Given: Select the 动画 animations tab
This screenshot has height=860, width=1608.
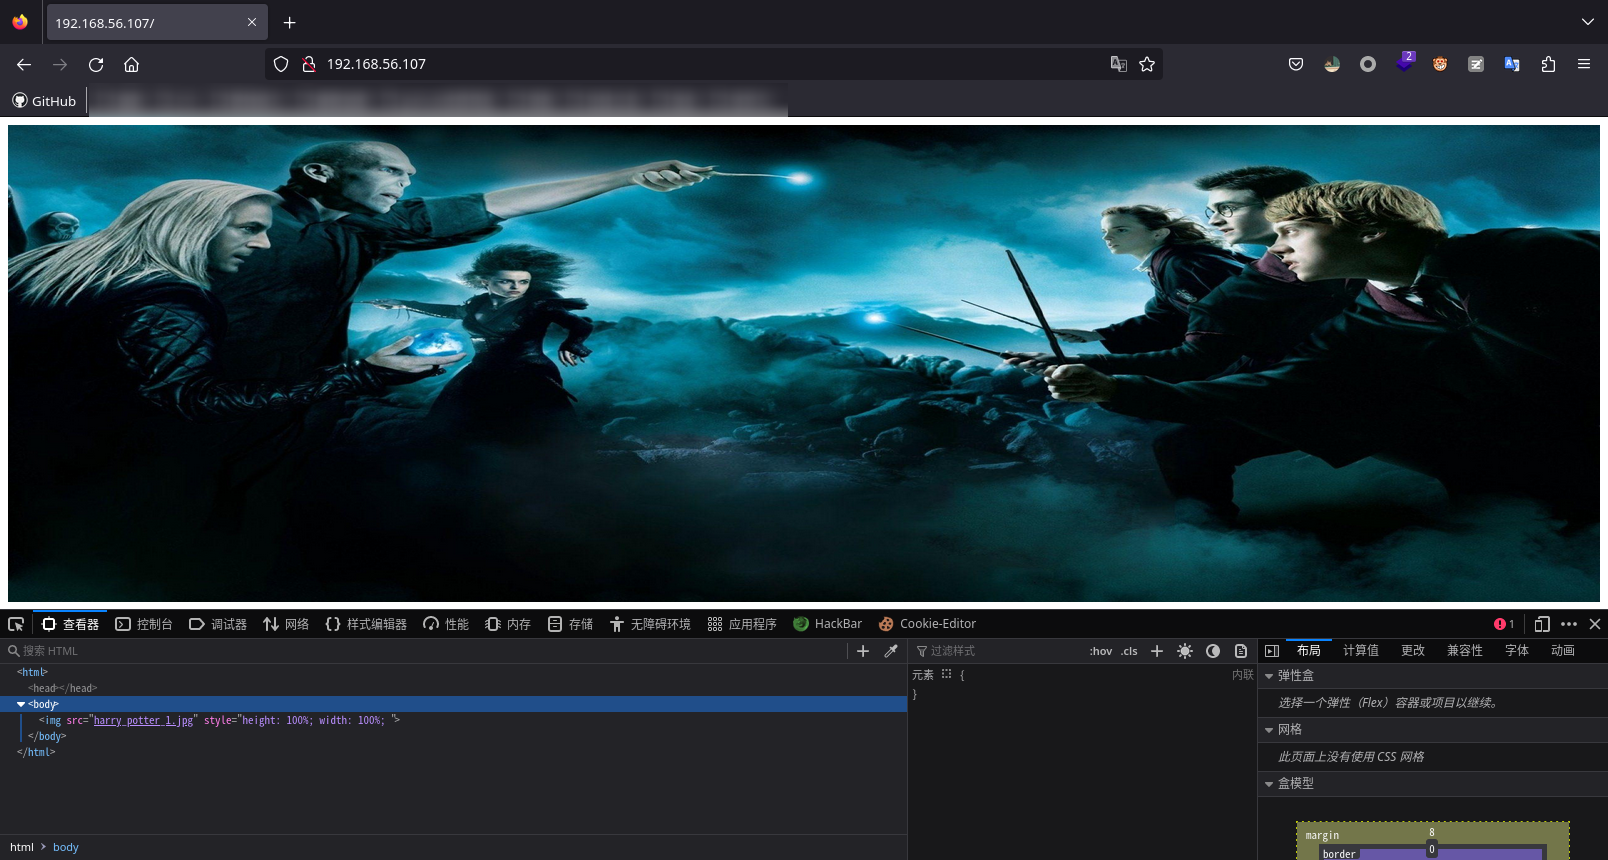Looking at the screenshot, I should pos(1563,651).
